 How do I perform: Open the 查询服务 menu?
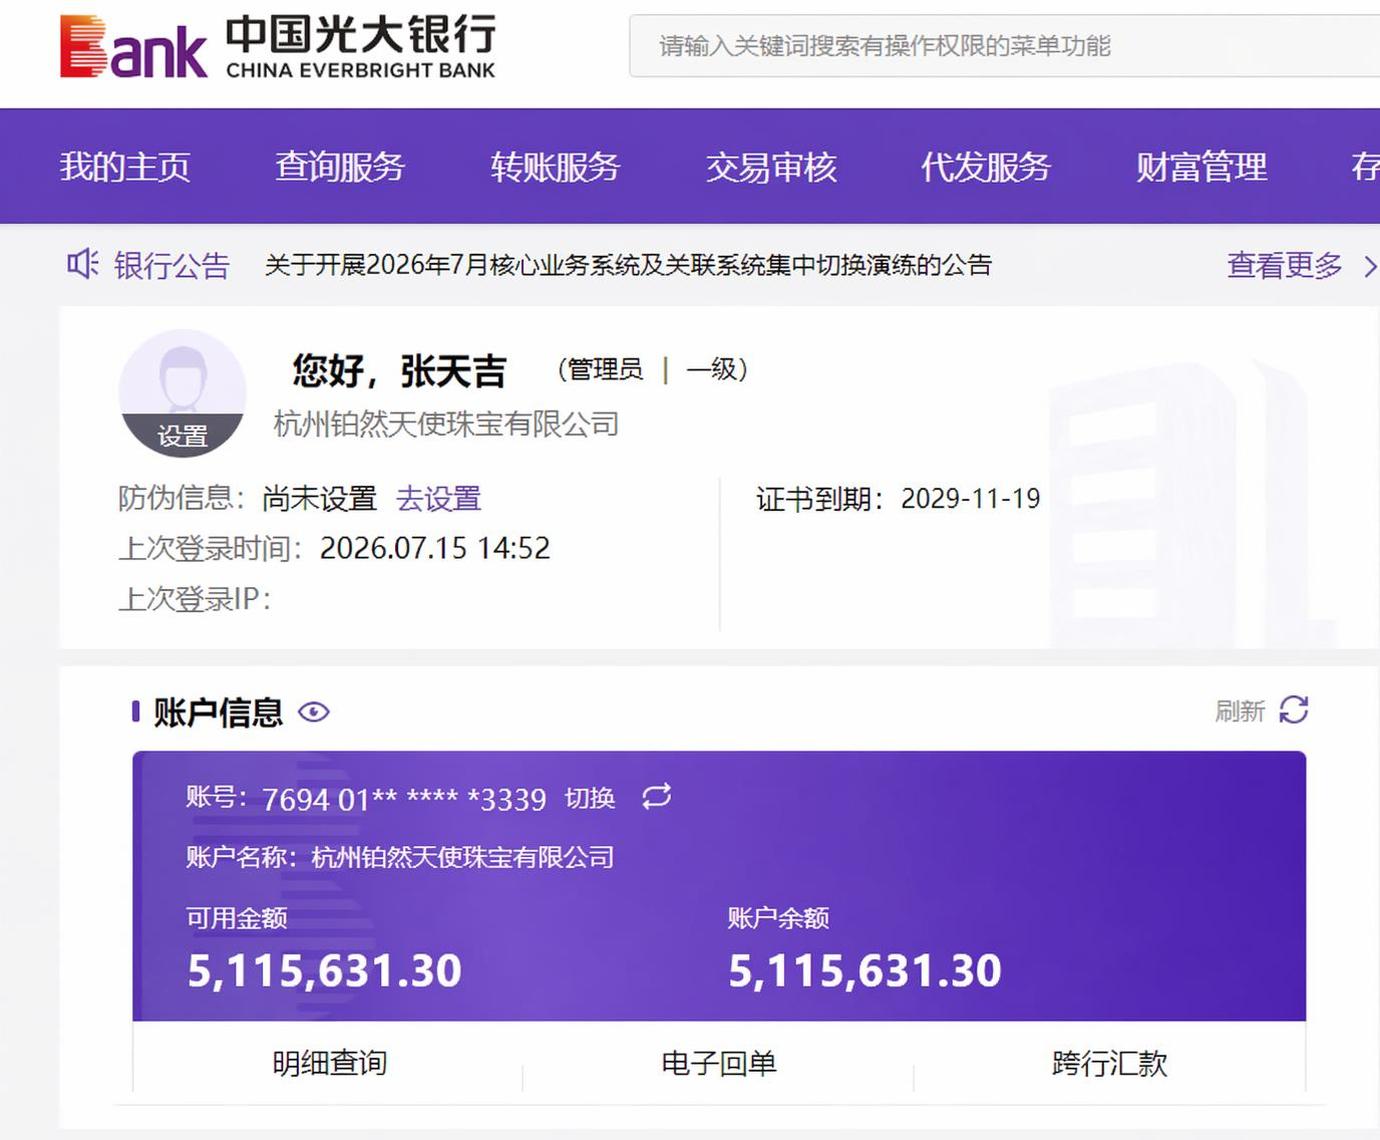coord(340,166)
